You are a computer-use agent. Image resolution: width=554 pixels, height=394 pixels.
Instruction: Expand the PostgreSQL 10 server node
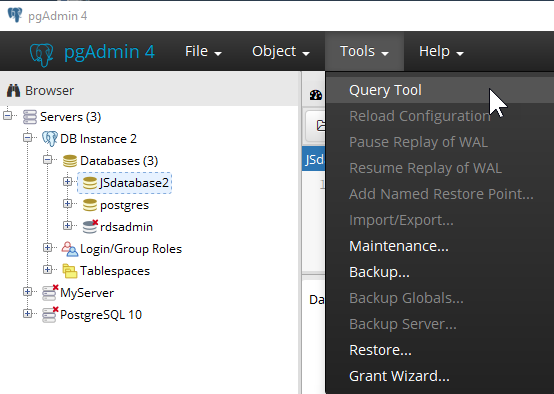point(28,313)
